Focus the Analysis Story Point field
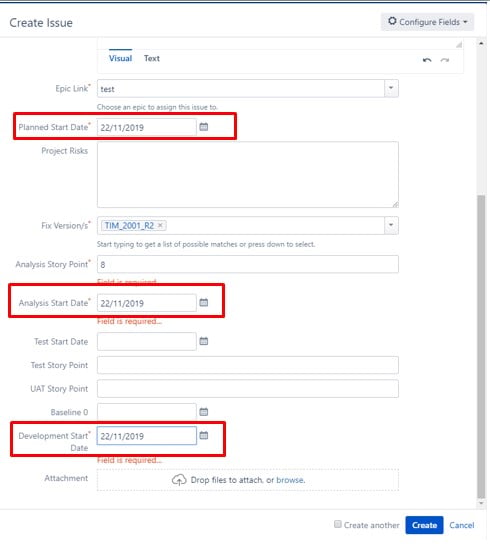Viewport: 490px width, 544px height. click(248, 264)
